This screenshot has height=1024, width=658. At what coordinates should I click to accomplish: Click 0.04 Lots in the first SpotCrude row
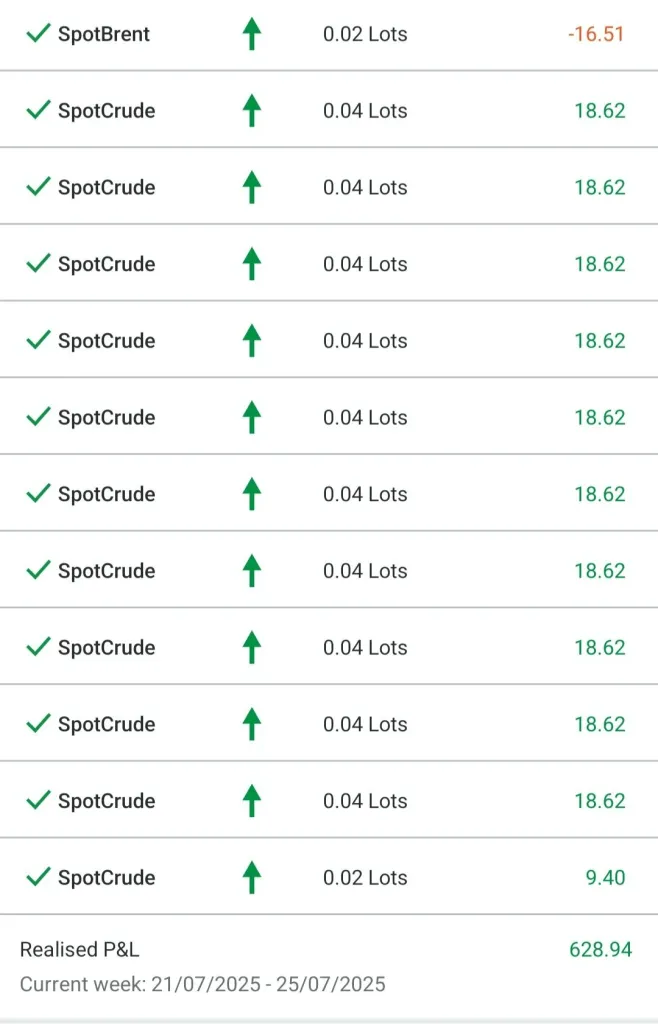(365, 111)
